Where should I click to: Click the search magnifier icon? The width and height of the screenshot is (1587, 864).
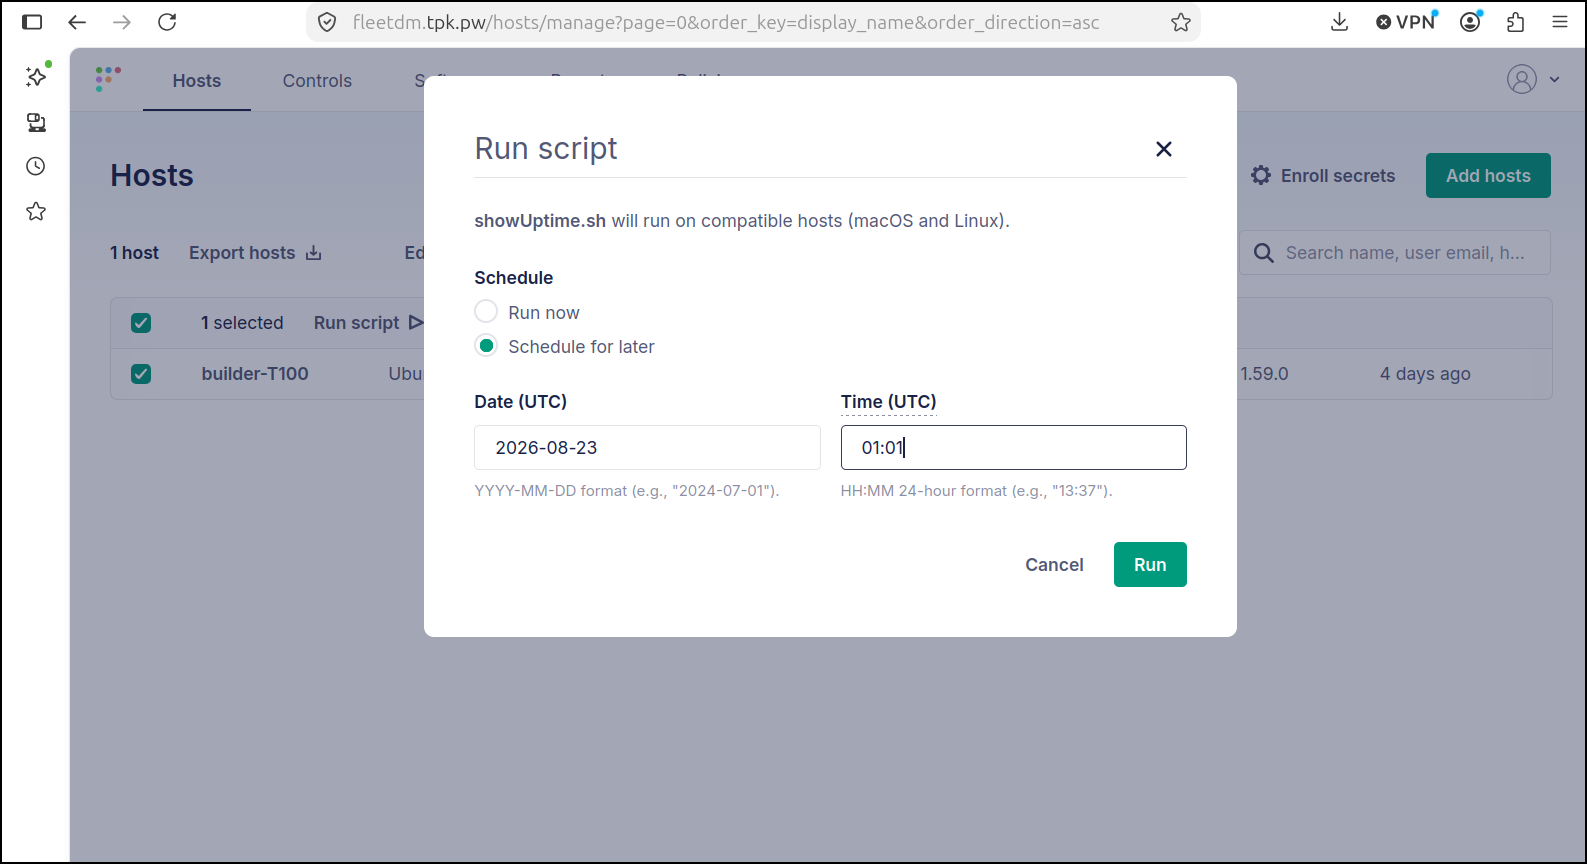(1264, 253)
